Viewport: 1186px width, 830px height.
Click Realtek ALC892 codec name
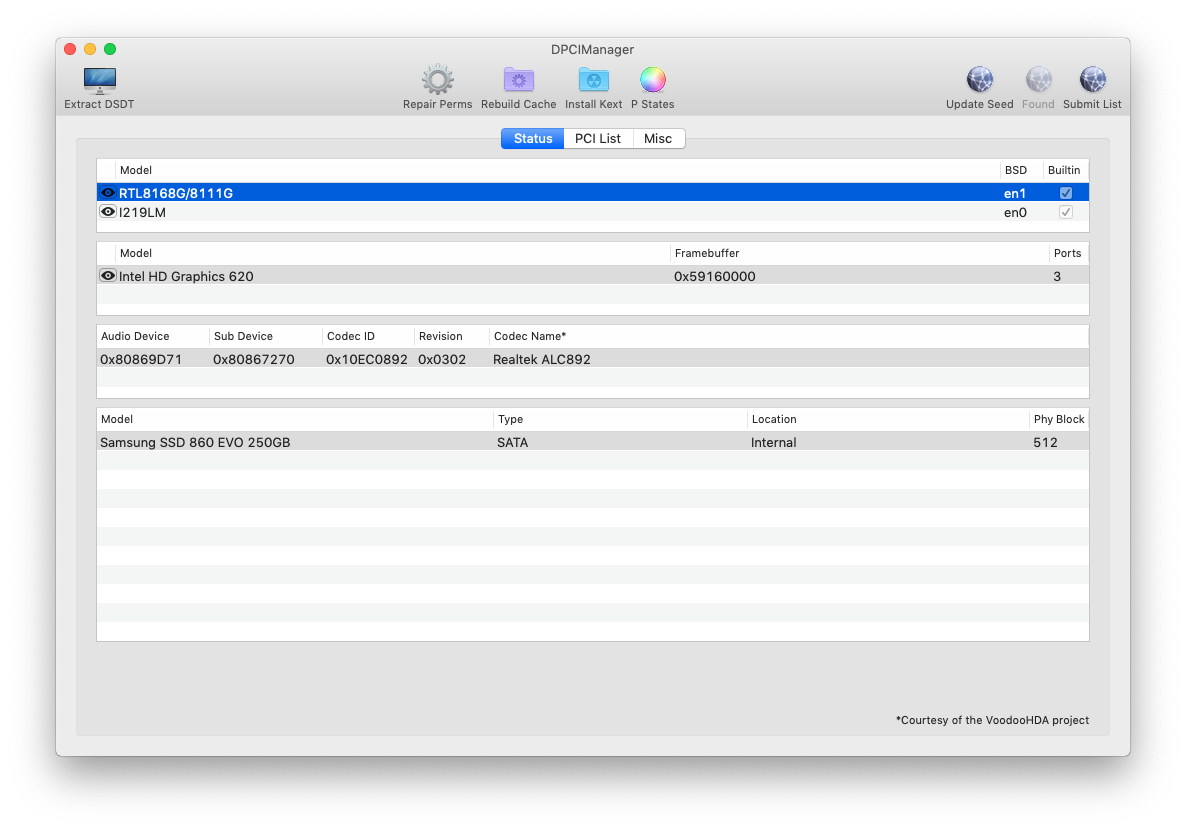point(542,359)
